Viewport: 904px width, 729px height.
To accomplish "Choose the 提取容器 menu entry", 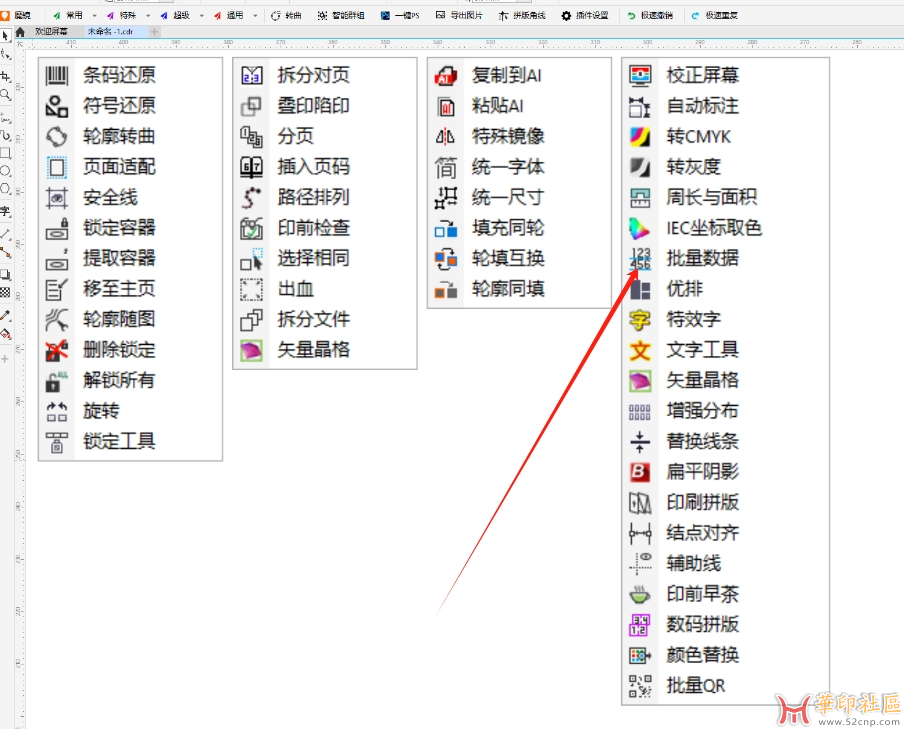I will [x=130, y=258].
